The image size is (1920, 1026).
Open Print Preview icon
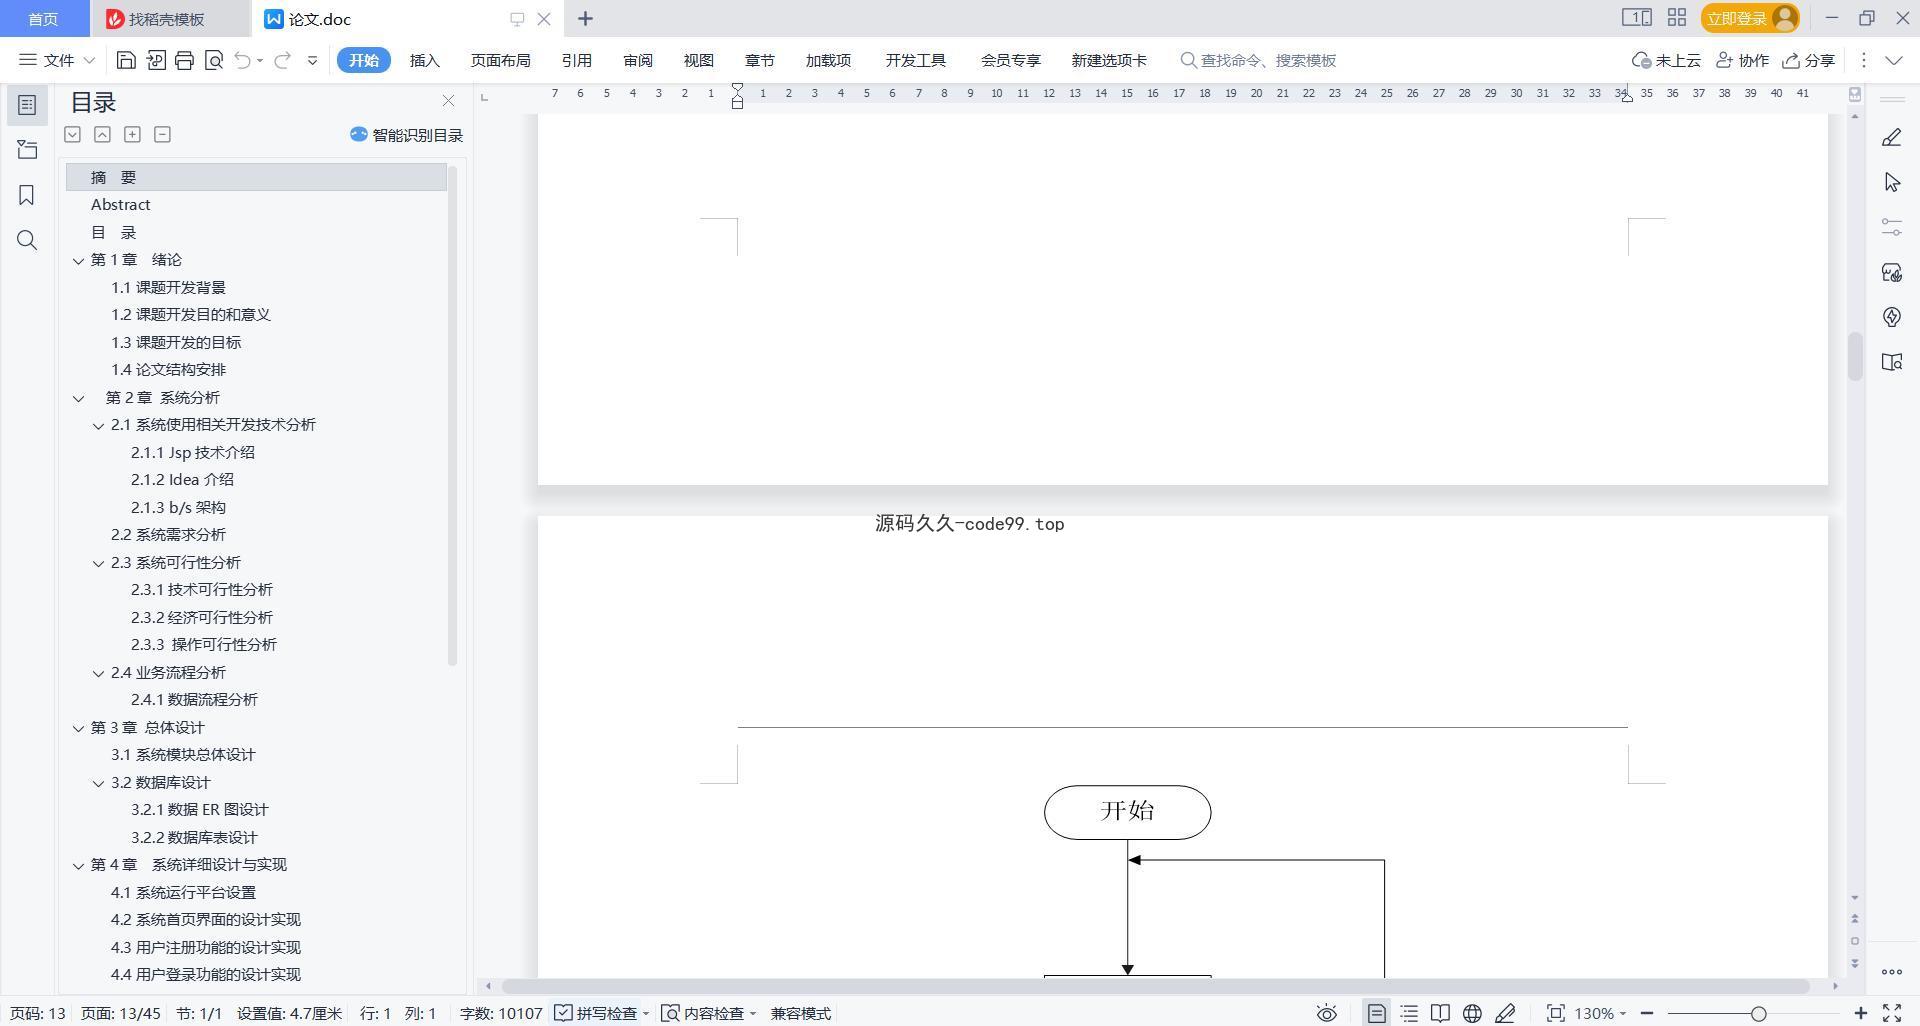pyautogui.click(x=213, y=60)
